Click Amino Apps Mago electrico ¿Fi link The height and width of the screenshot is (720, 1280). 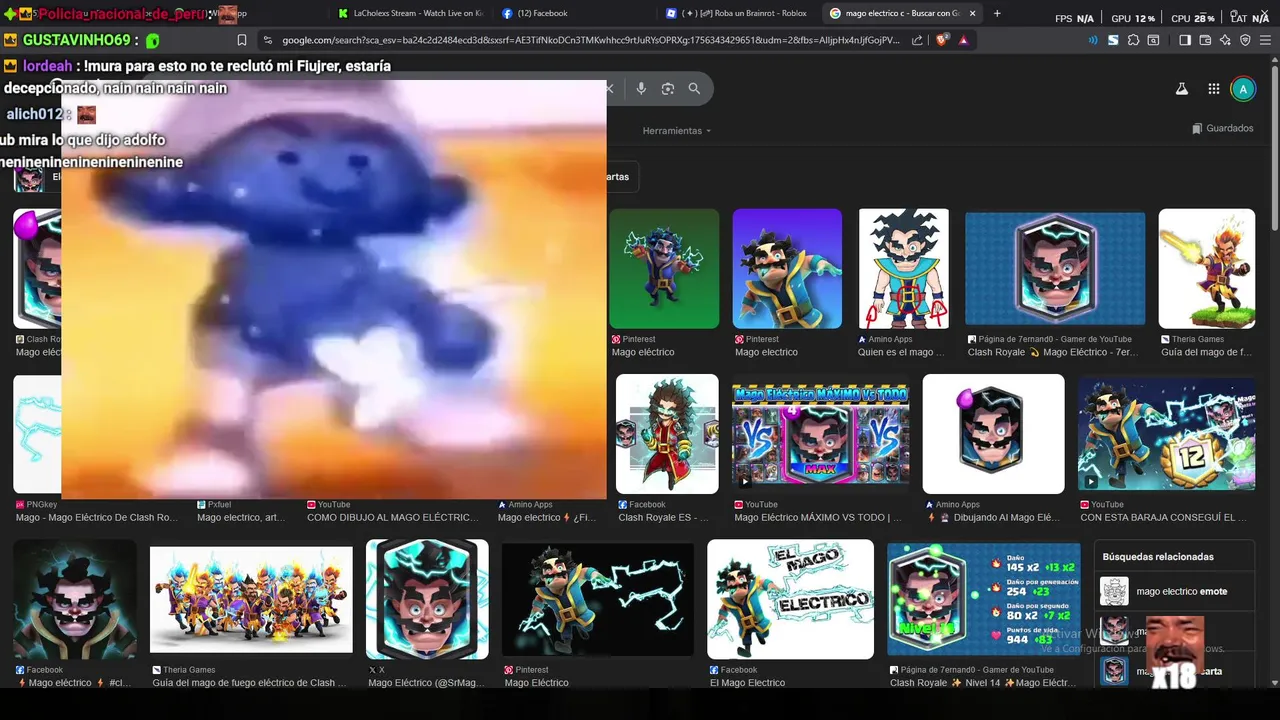[547, 518]
